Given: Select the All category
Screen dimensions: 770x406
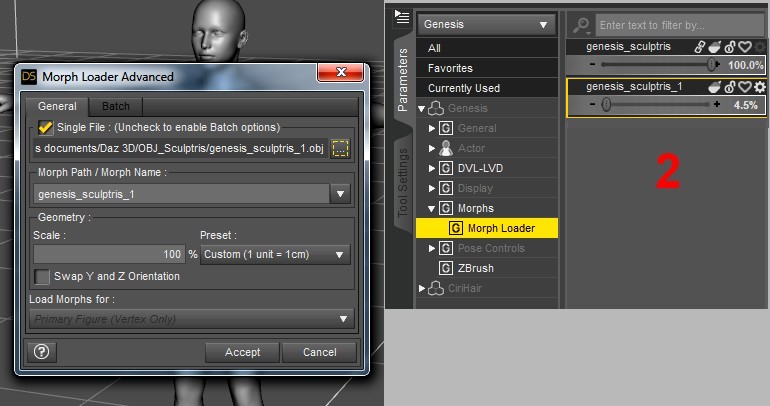Looking at the screenshot, I should 487,48.
